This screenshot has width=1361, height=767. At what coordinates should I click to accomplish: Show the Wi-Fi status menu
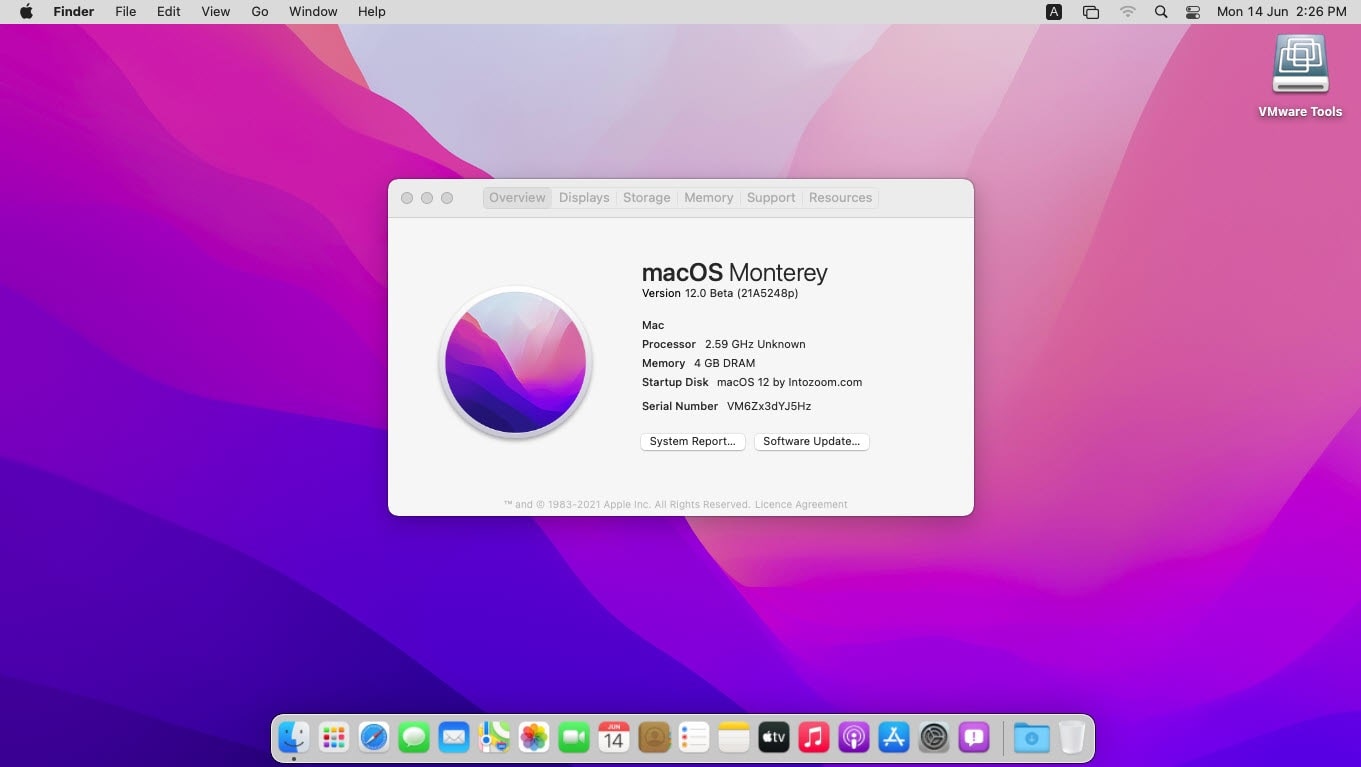(1128, 12)
